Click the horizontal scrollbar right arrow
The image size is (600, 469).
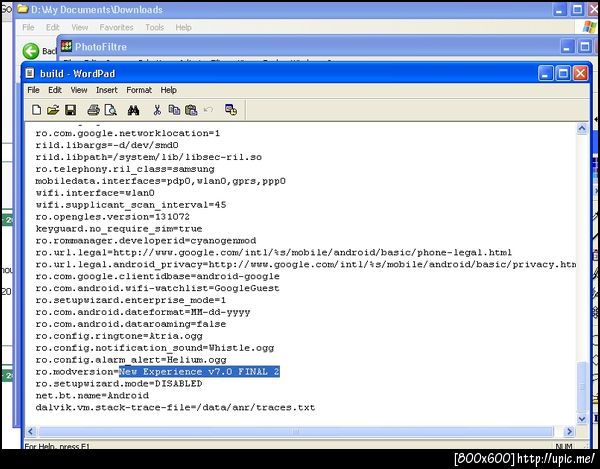coord(569,432)
